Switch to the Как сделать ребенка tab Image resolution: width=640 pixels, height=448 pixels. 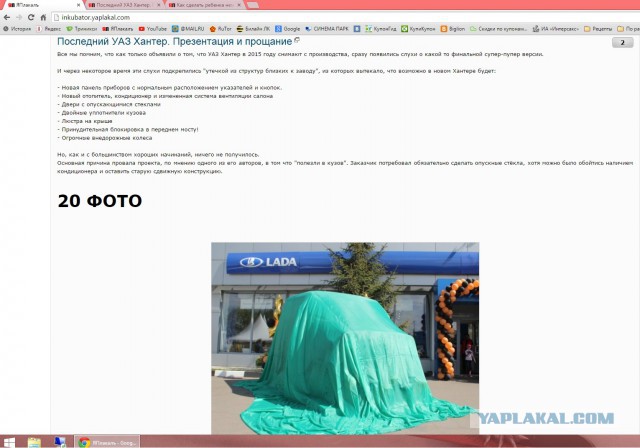point(203,5)
